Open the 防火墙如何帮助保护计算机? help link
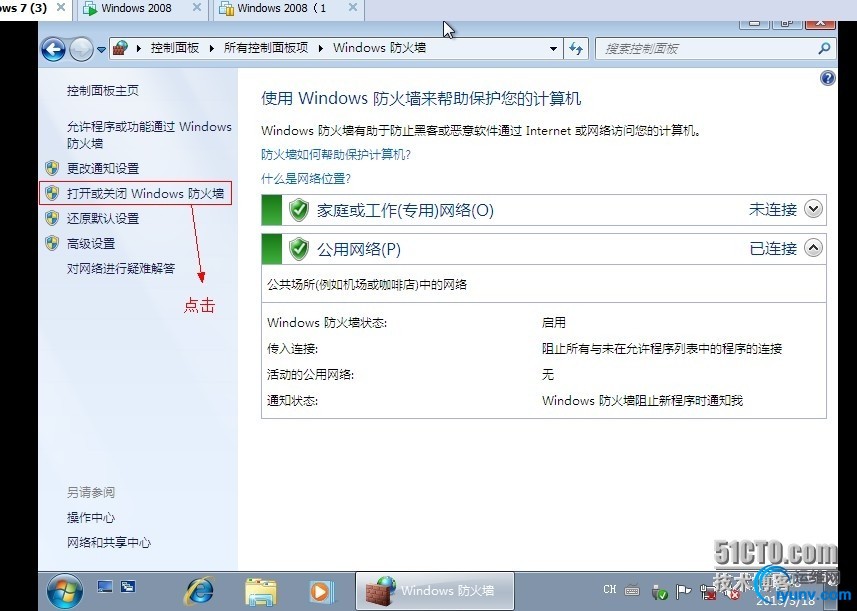The image size is (857, 611). 336,155
